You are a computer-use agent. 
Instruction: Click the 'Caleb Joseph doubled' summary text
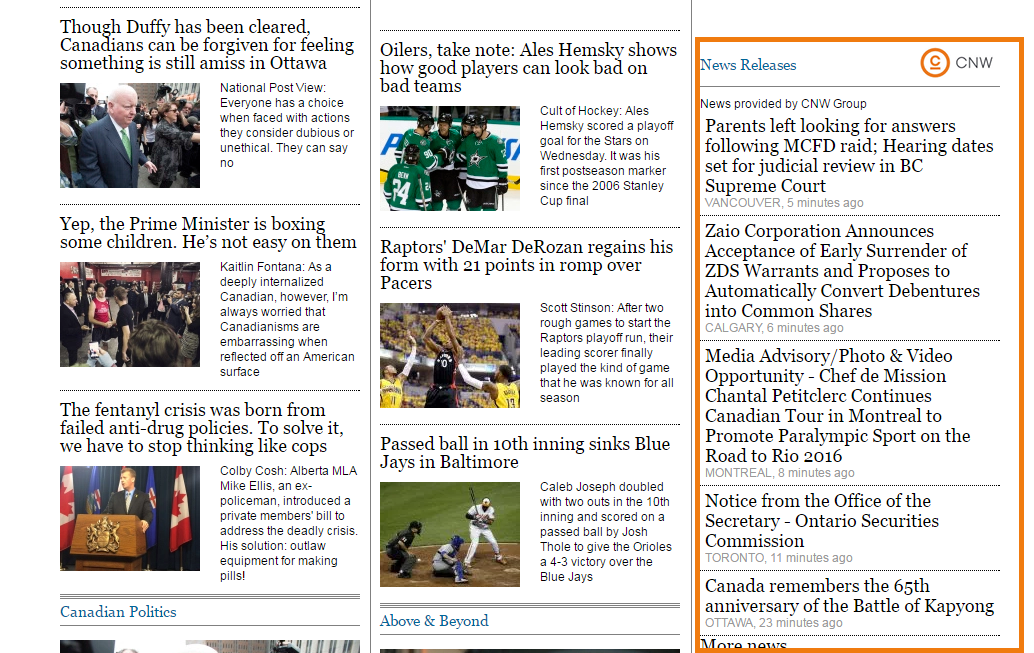pyautogui.click(x=606, y=532)
